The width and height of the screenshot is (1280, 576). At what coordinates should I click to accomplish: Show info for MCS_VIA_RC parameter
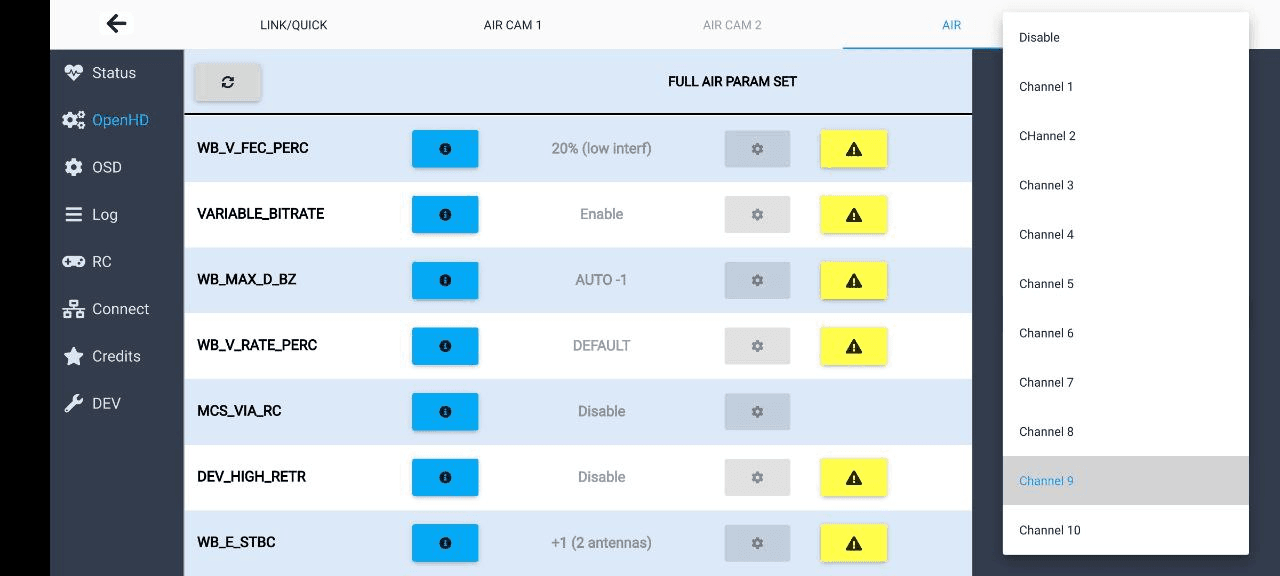pyautogui.click(x=445, y=412)
